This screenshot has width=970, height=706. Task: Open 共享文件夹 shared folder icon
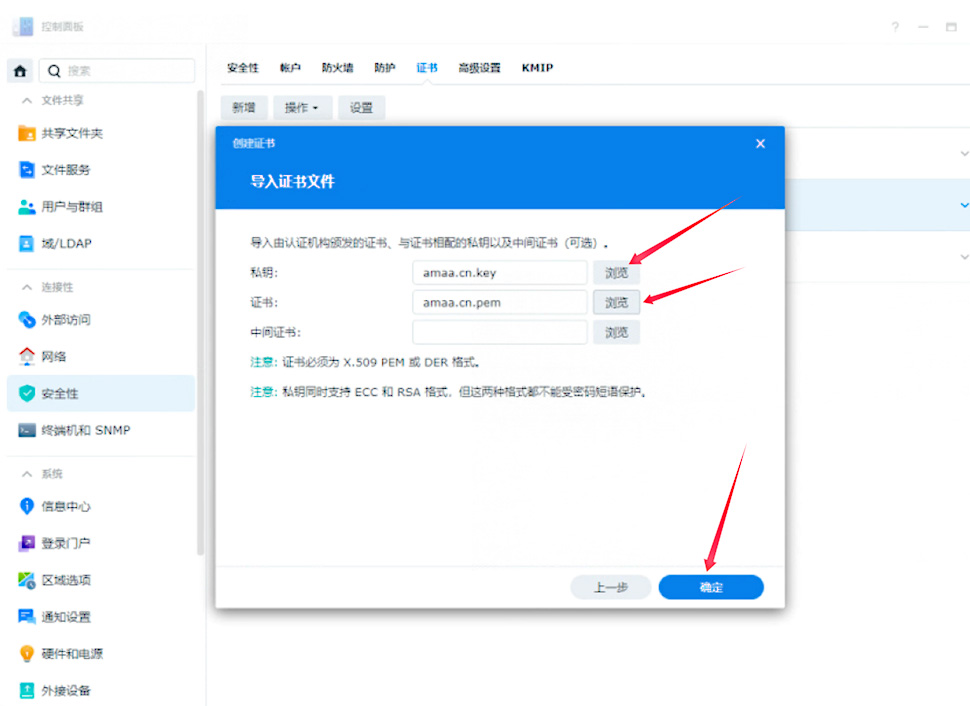tap(27, 133)
